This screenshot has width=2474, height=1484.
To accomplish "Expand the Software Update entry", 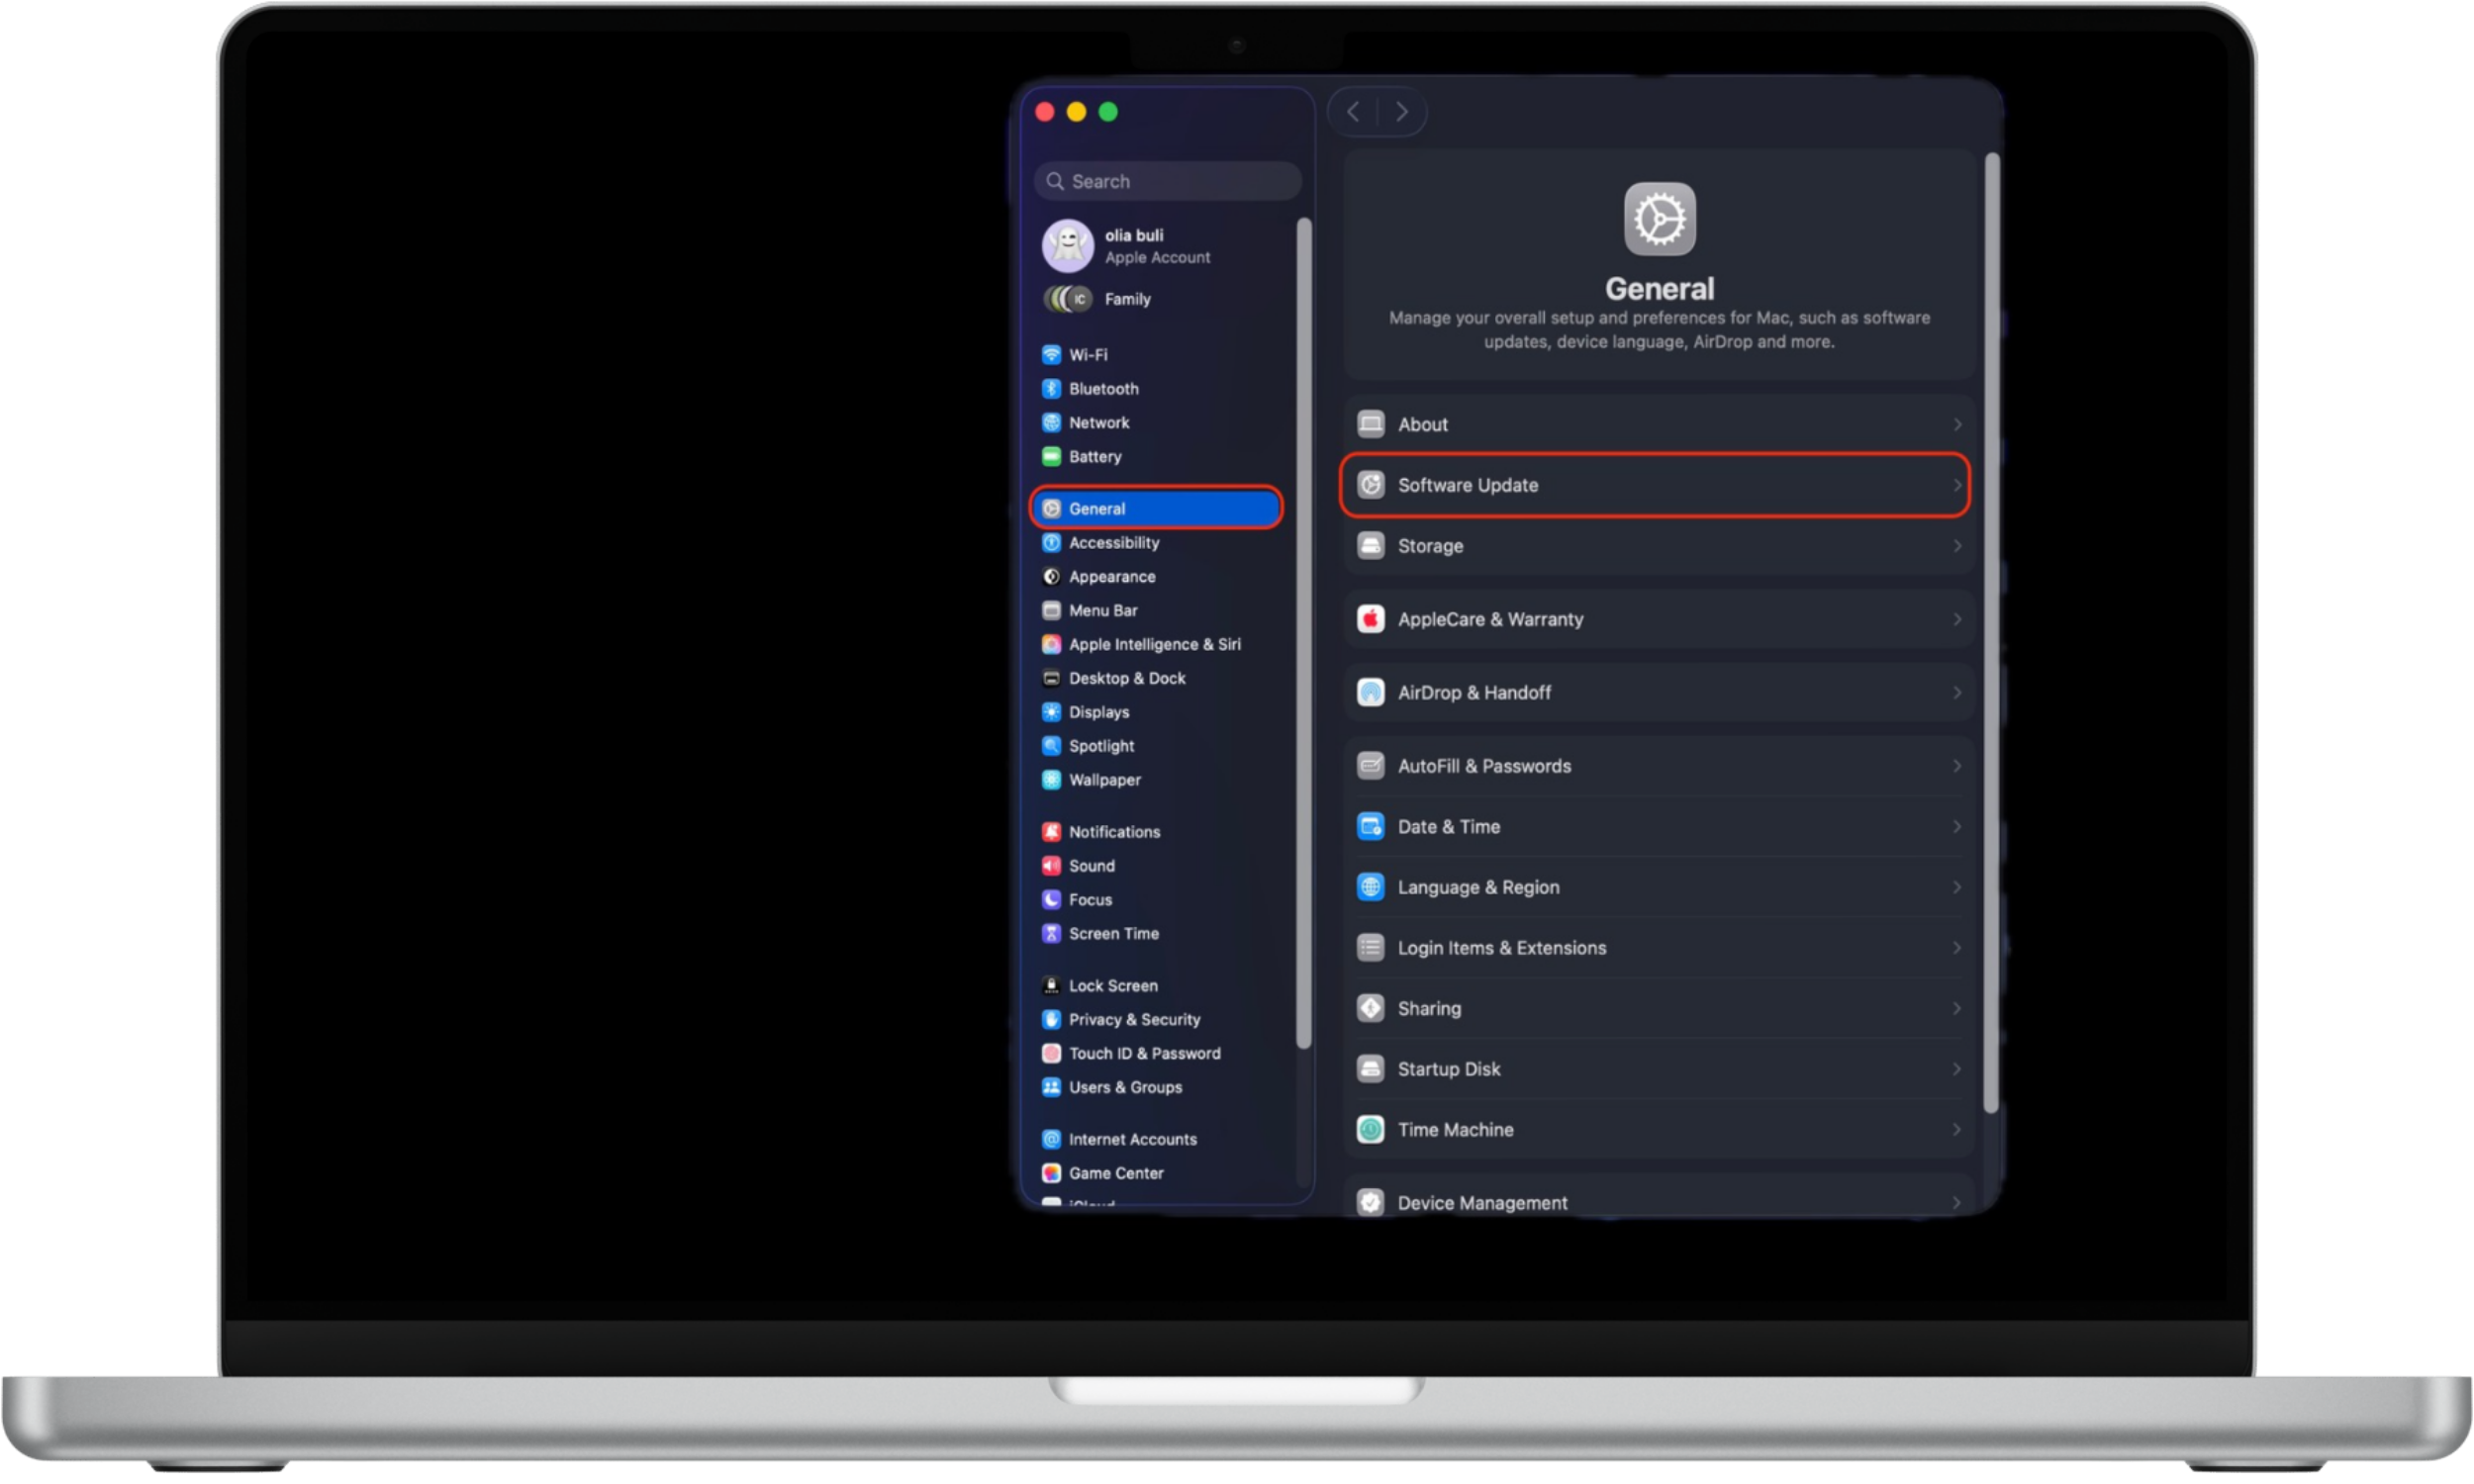I will [1655, 485].
